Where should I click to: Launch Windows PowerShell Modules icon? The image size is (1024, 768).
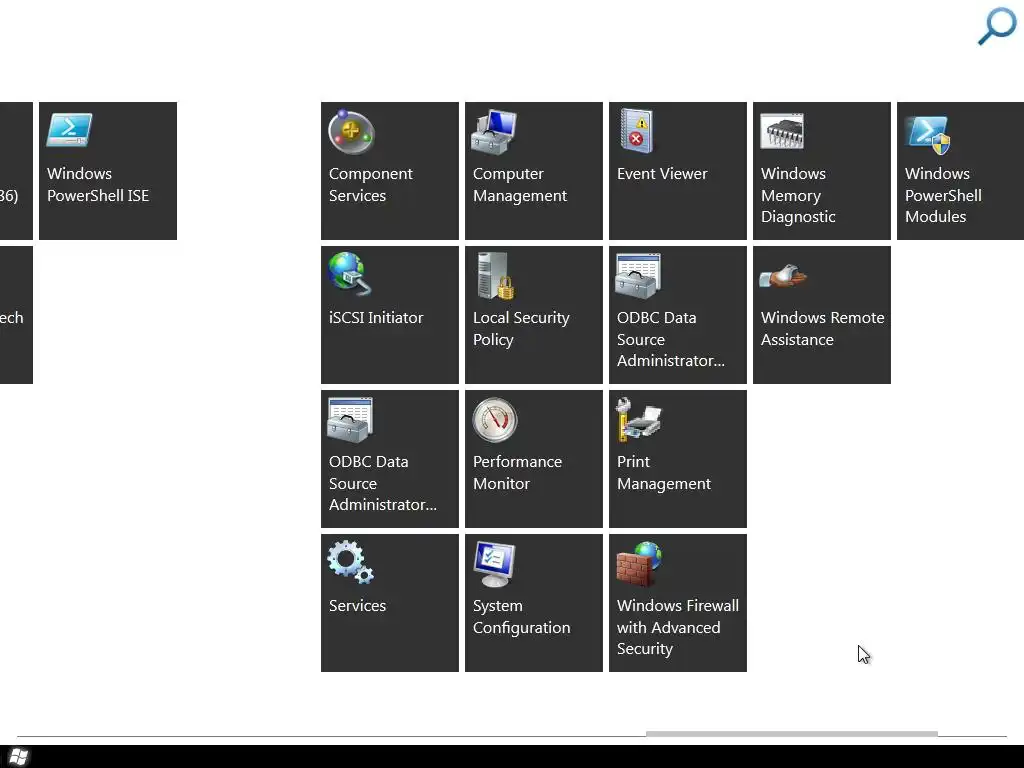(928, 135)
